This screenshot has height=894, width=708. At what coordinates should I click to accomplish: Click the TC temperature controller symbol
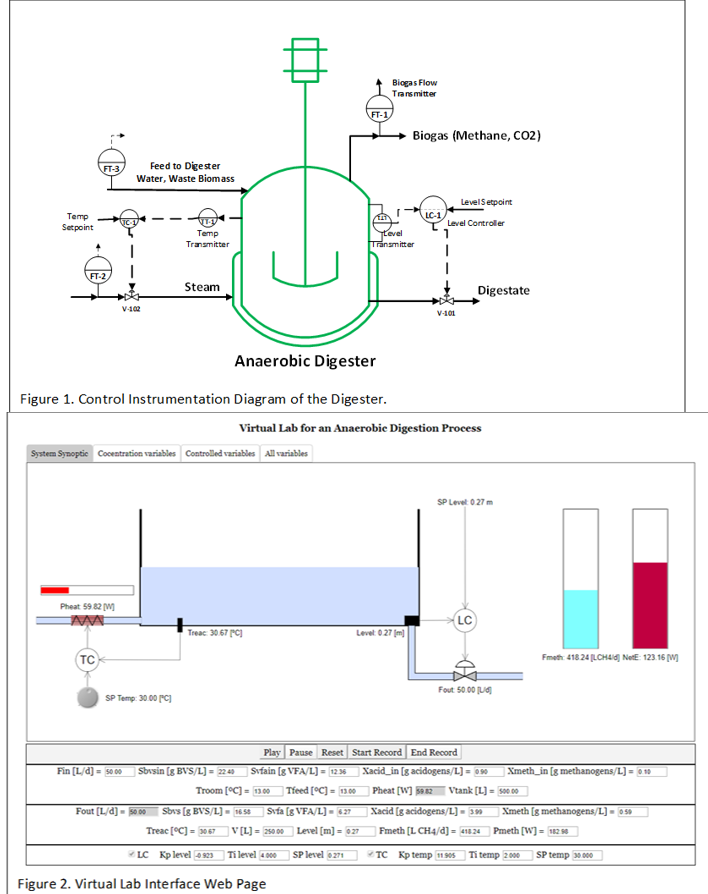point(87,659)
